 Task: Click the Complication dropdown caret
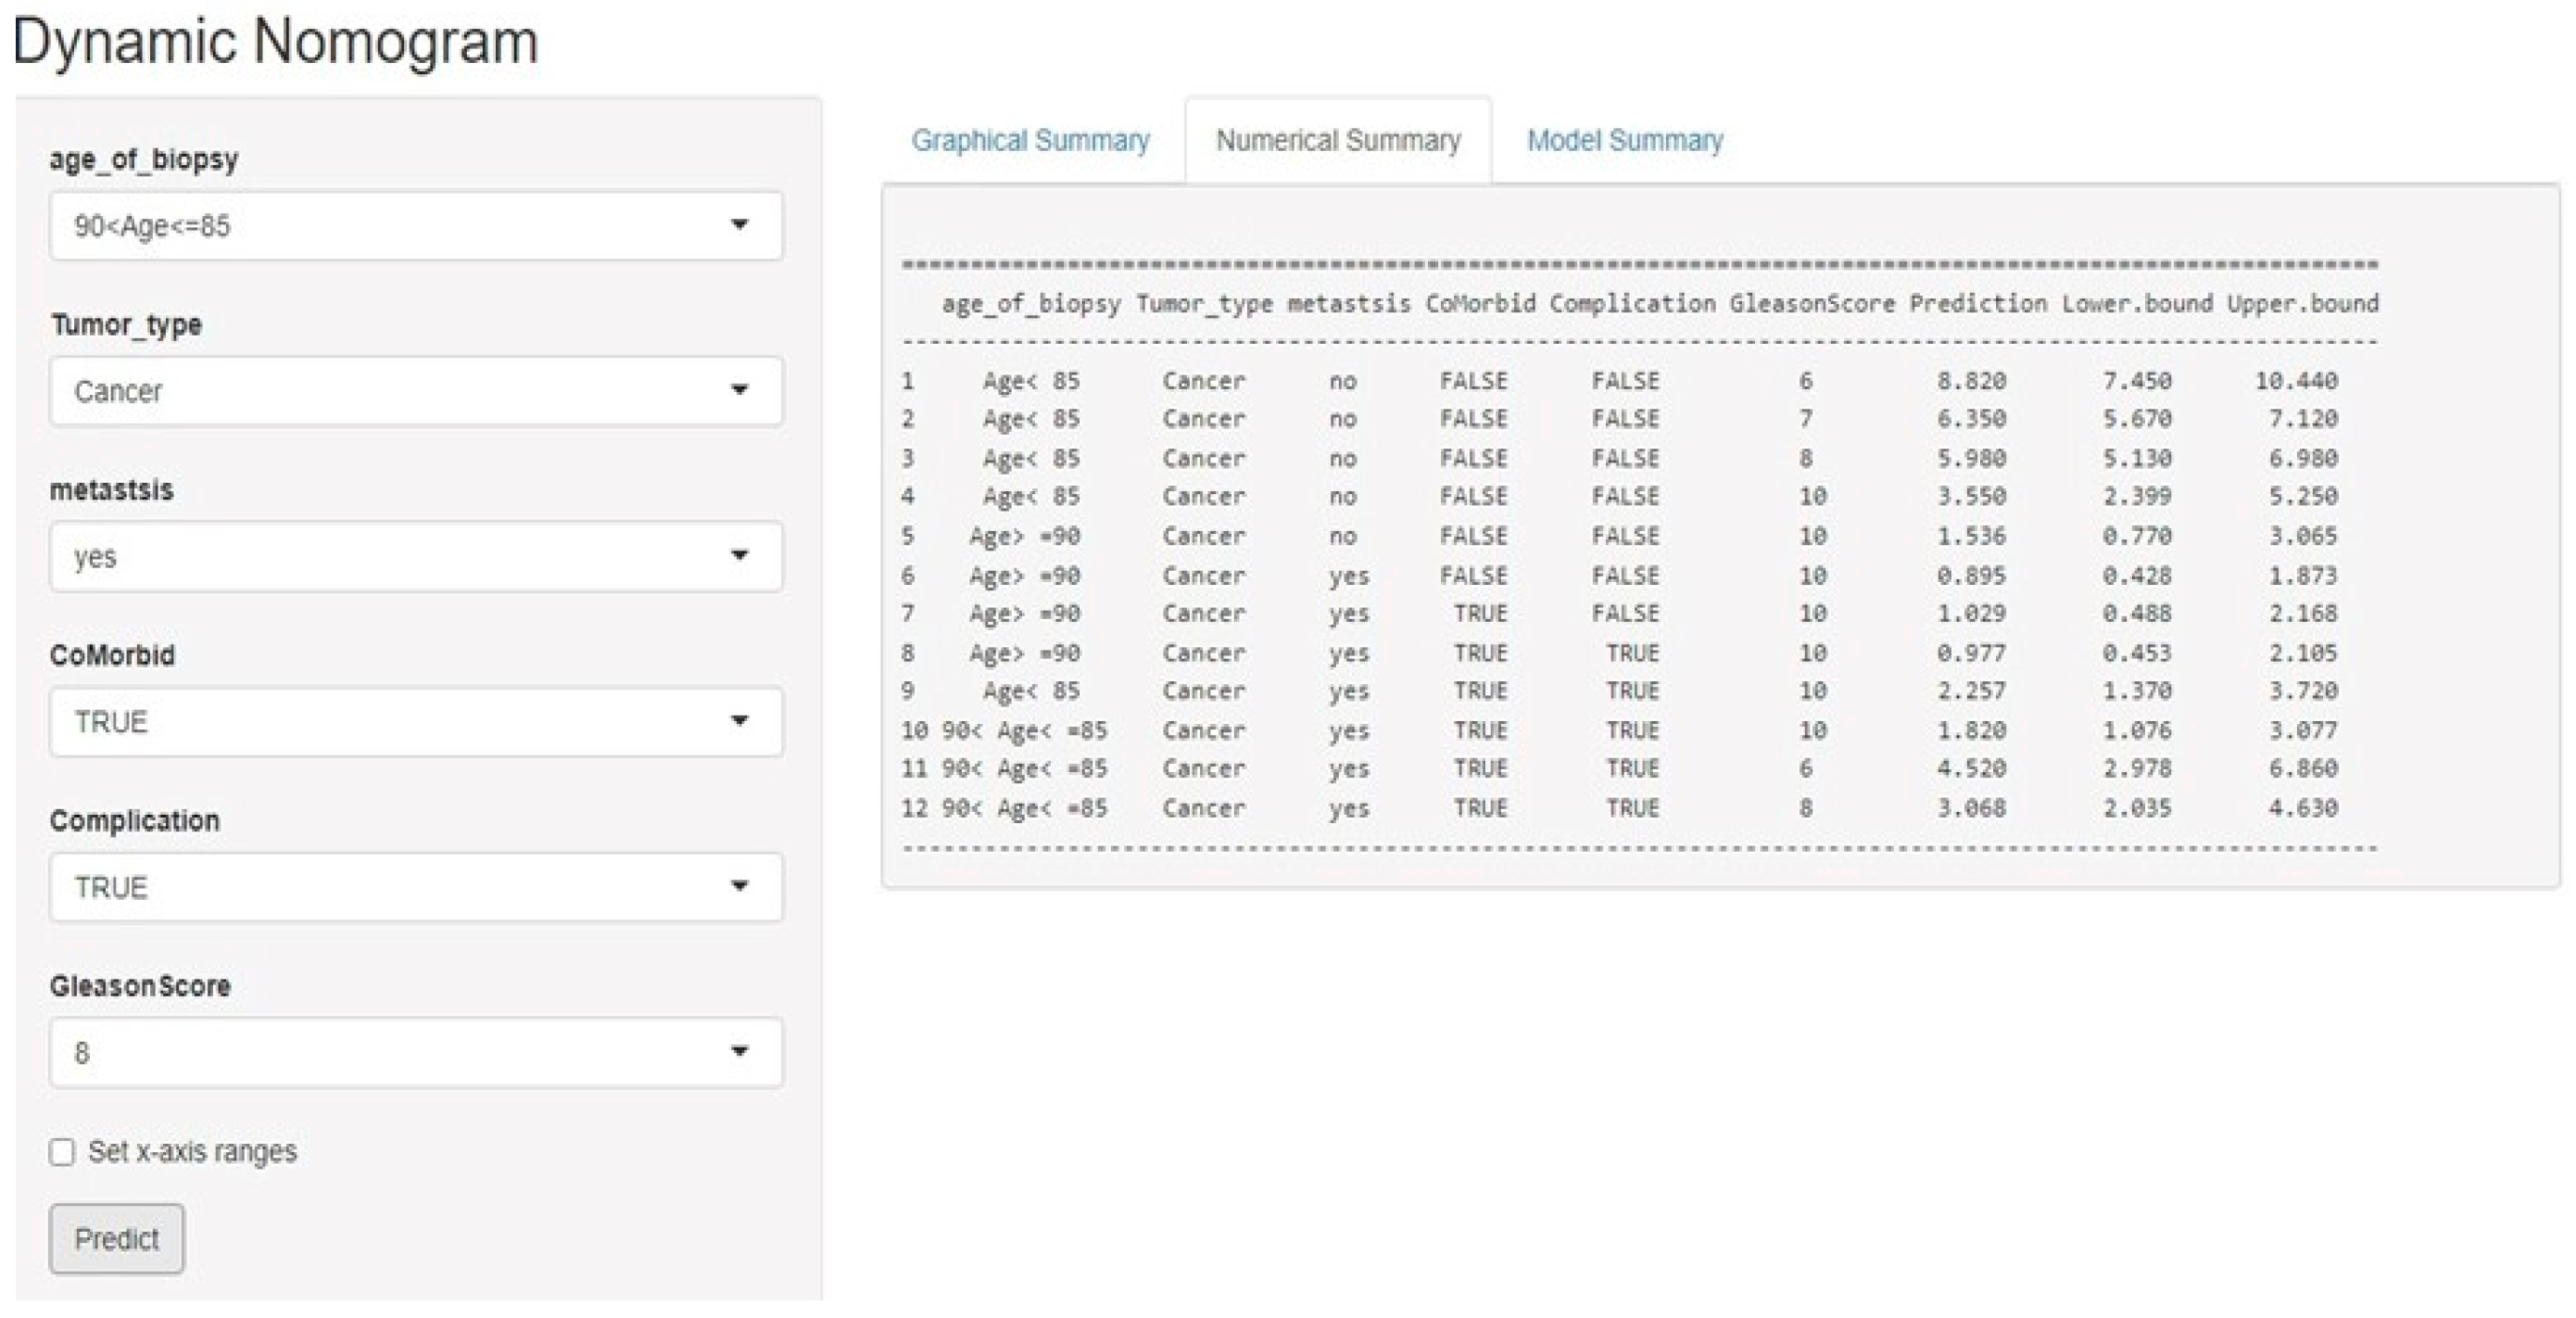pyautogui.click(x=739, y=887)
